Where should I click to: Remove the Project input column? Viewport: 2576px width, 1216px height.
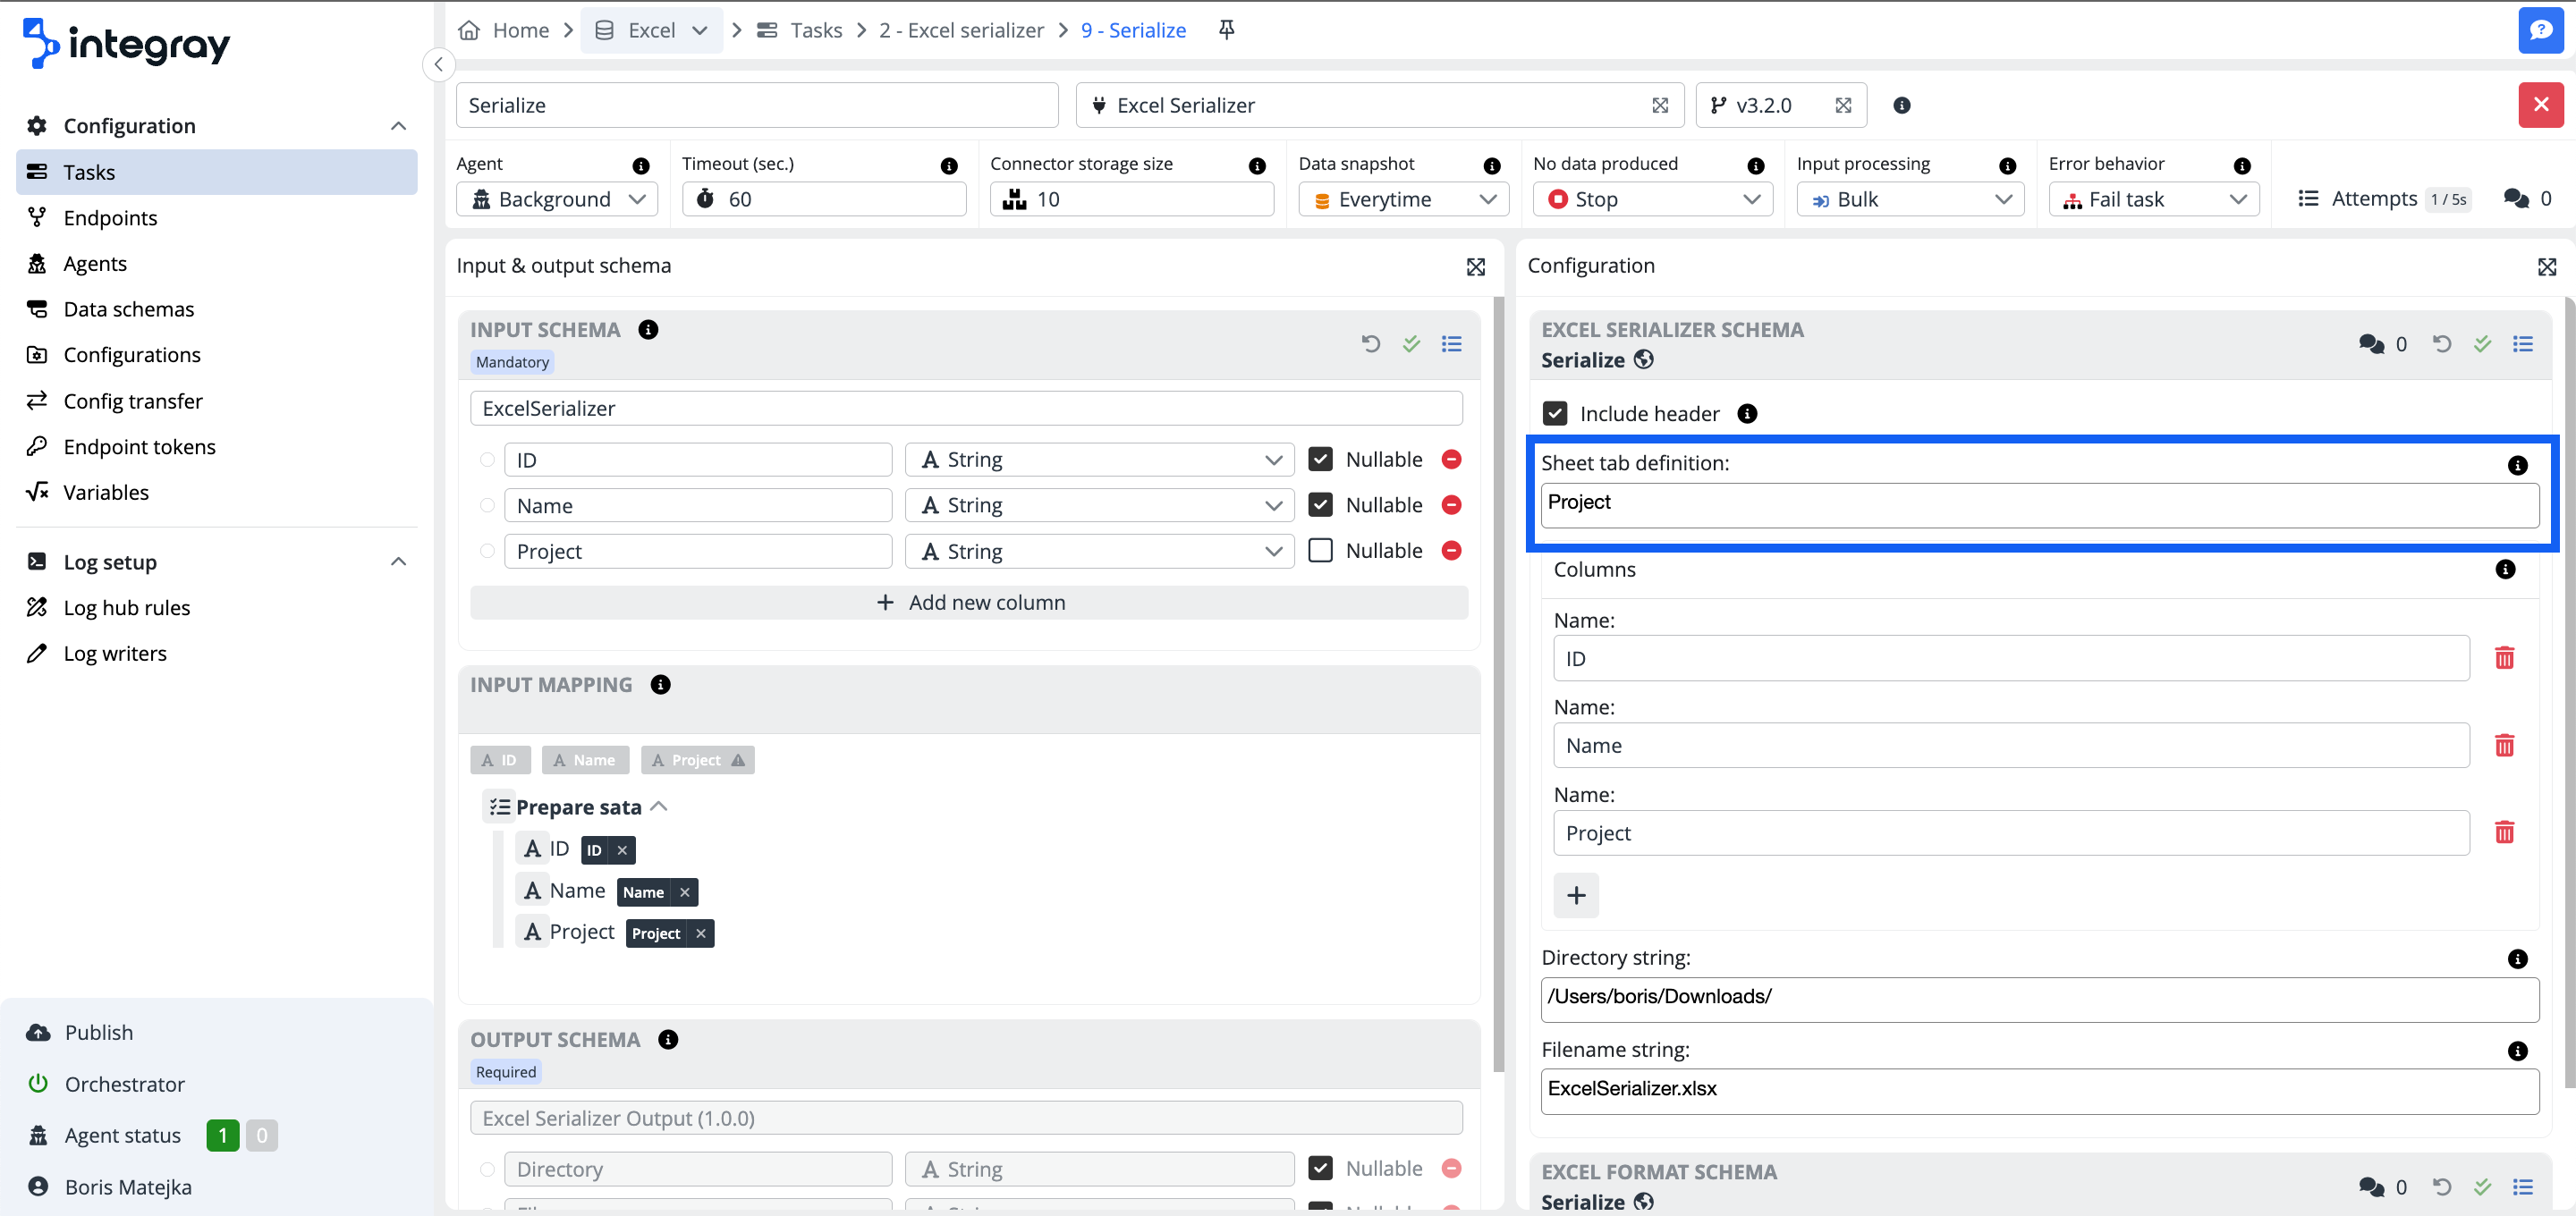1451,551
